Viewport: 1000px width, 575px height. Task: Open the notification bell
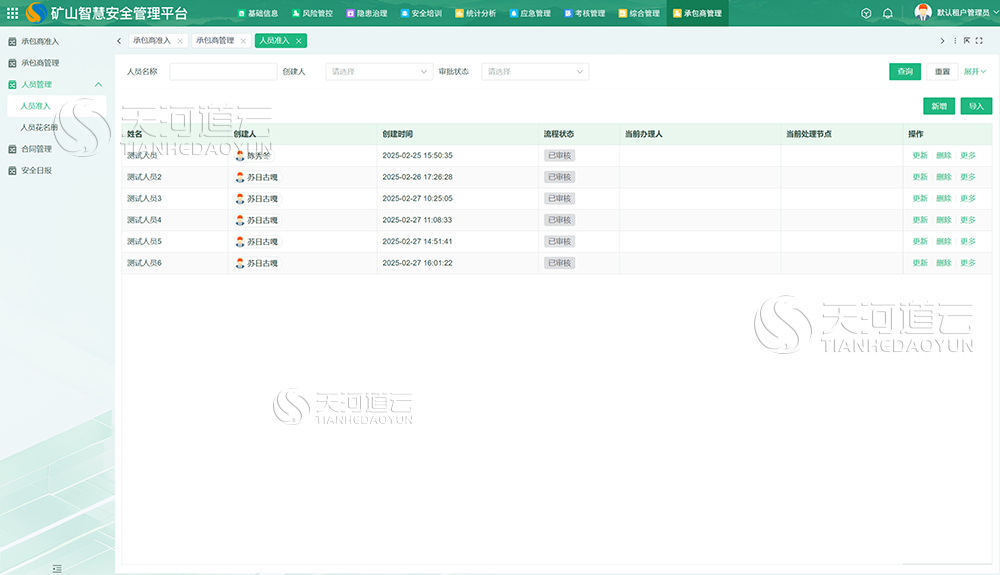click(x=888, y=13)
